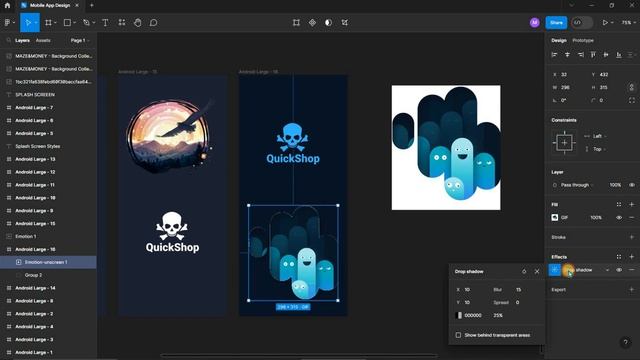Open the Figma main menu icon
Image resolution: width=640 pixels, height=360 pixels.
(7, 23)
